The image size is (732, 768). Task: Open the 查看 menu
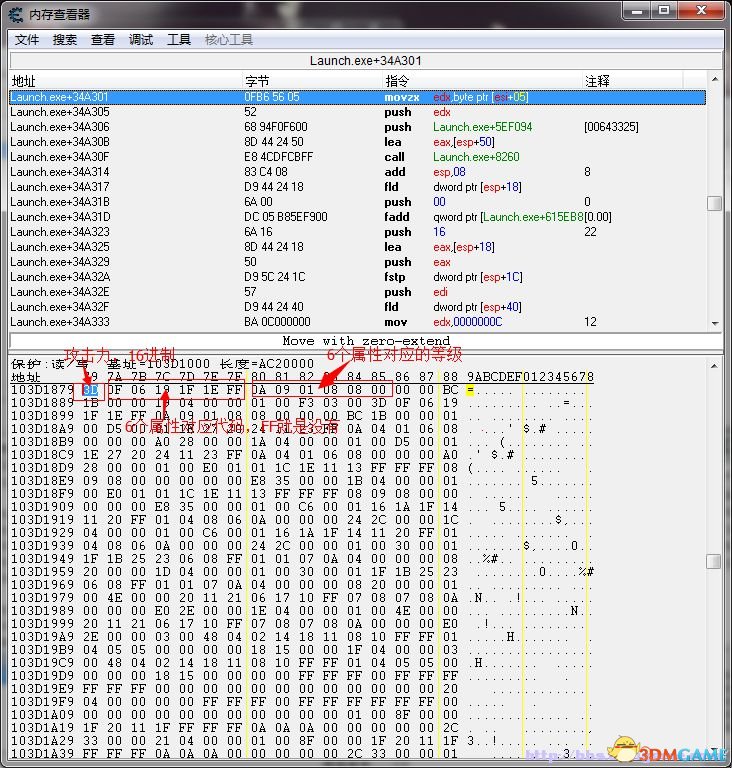[x=103, y=40]
